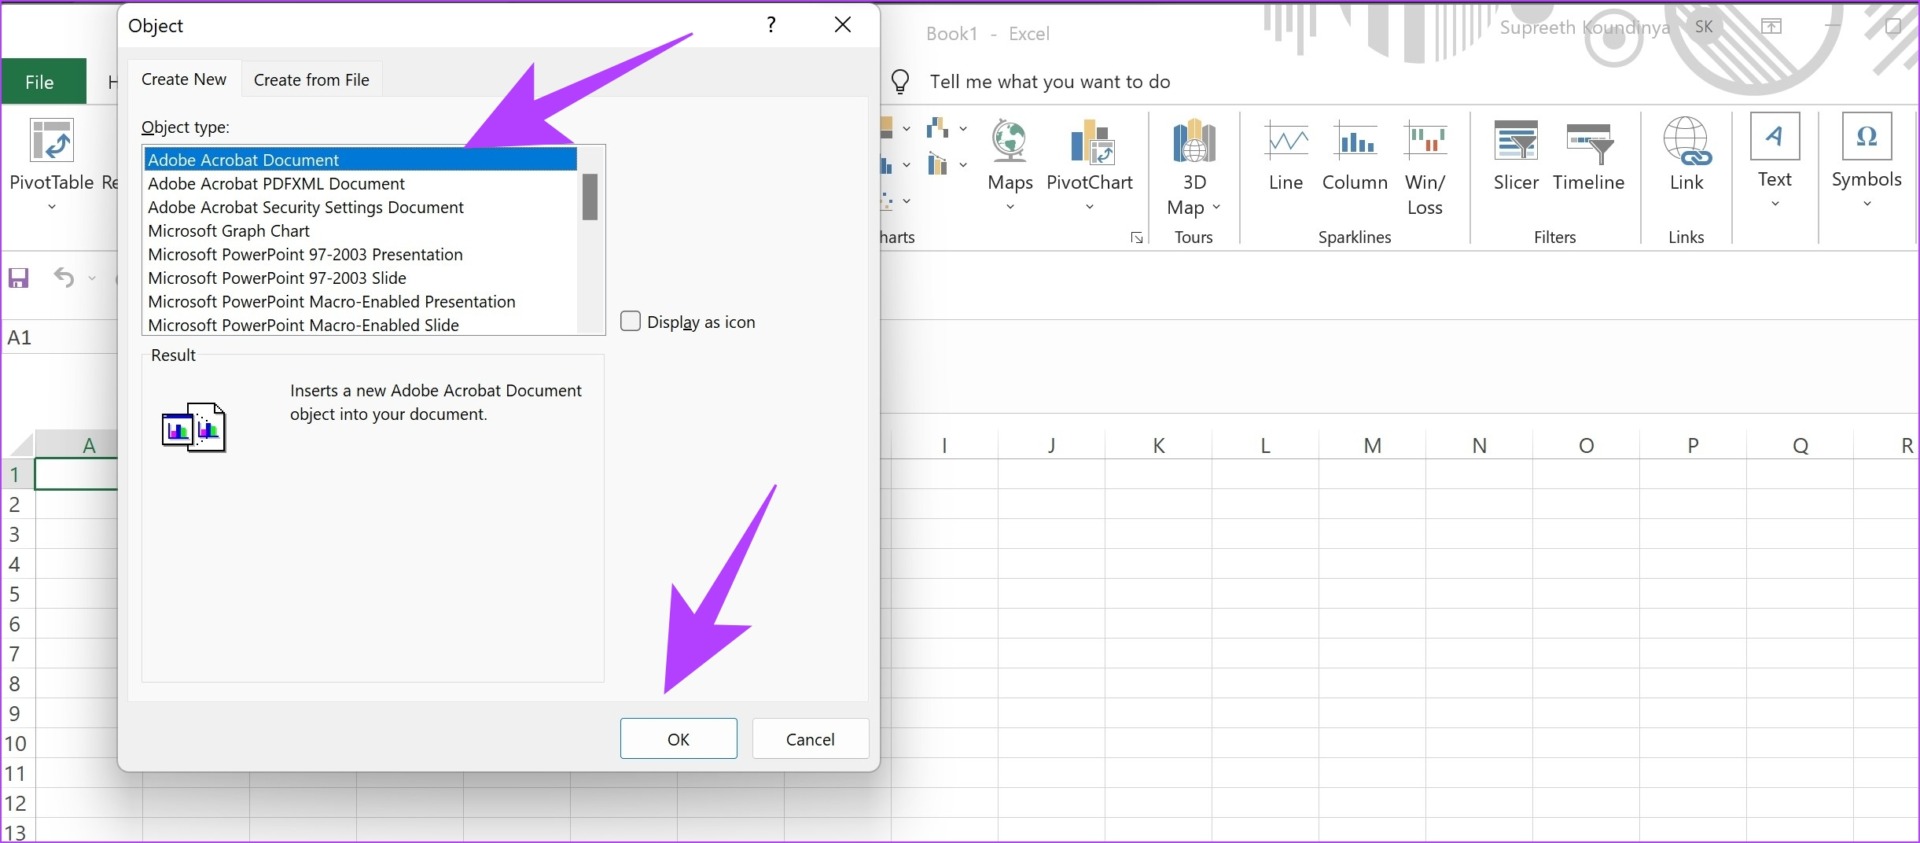Select Adobe Acrobat Document in the list

pos(361,160)
